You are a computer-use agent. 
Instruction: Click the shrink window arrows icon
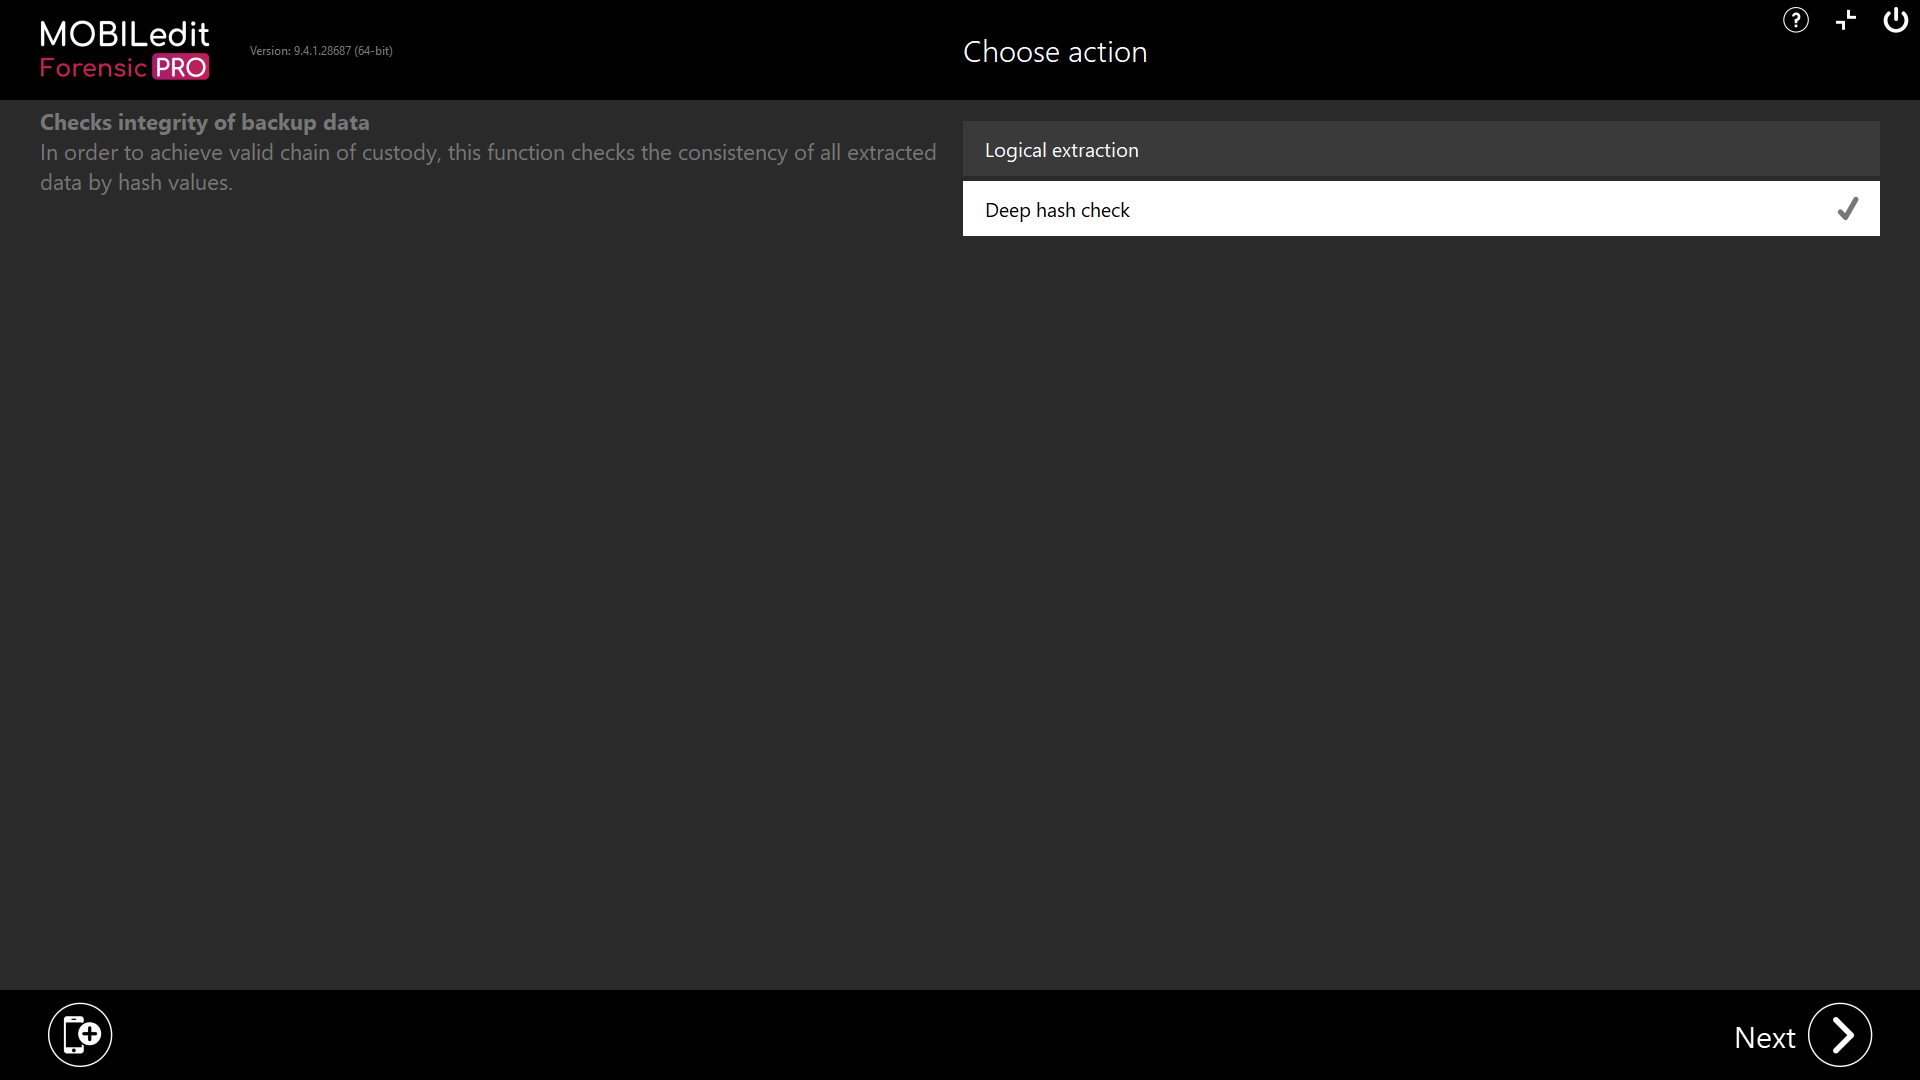[1846, 20]
